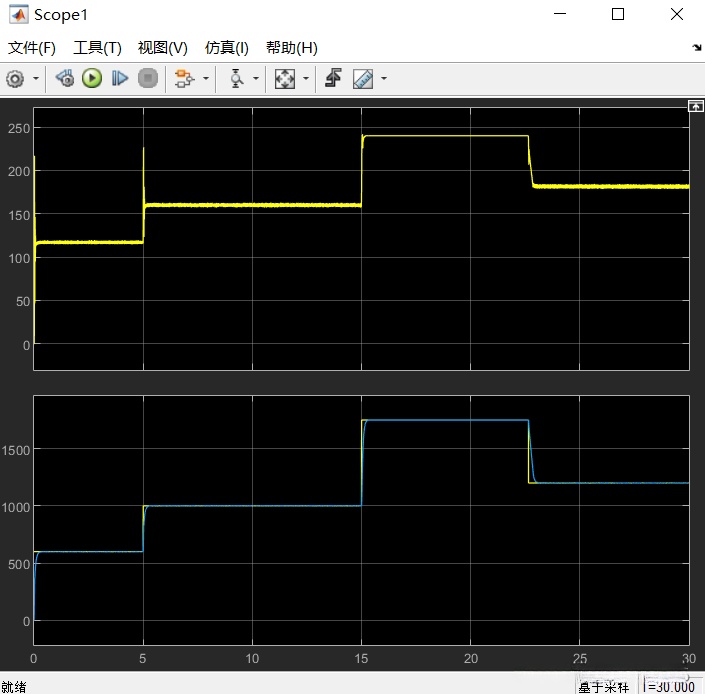Open the 帮助(H) menu

point(292,48)
